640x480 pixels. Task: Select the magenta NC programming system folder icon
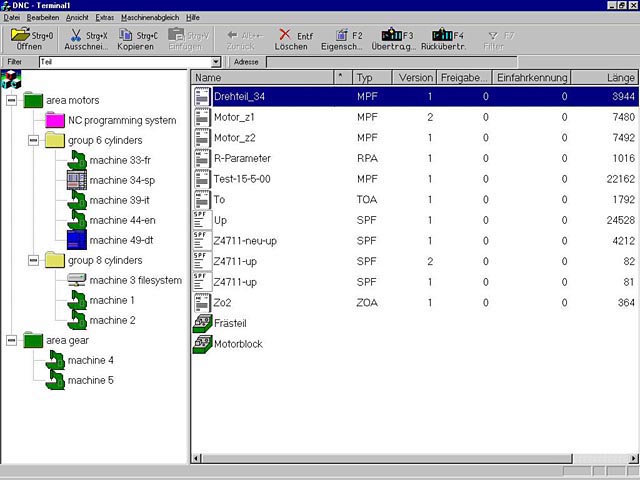[55, 120]
